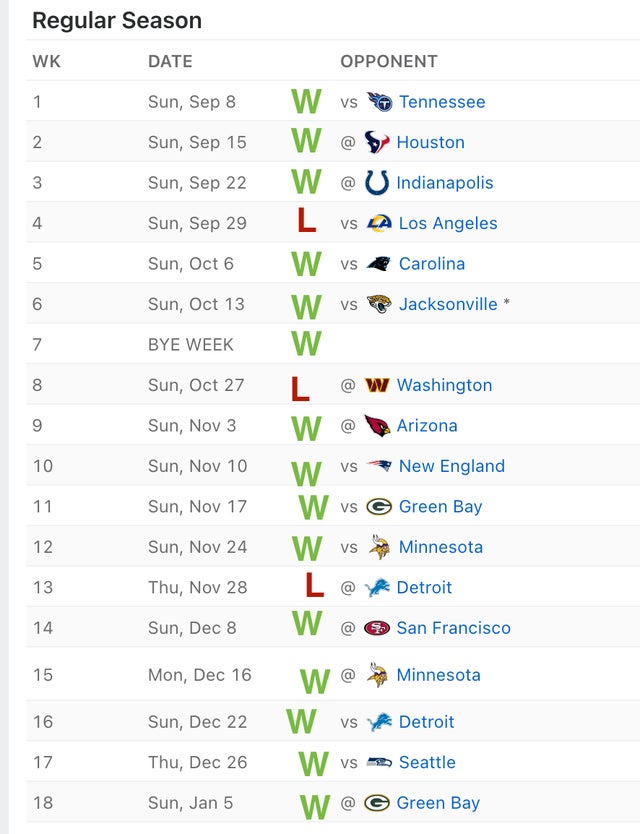Image resolution: width=640 pixels, height=834 pixels.
Task: Click the Seattle Seahawks logo
Action: coord(377,762)
